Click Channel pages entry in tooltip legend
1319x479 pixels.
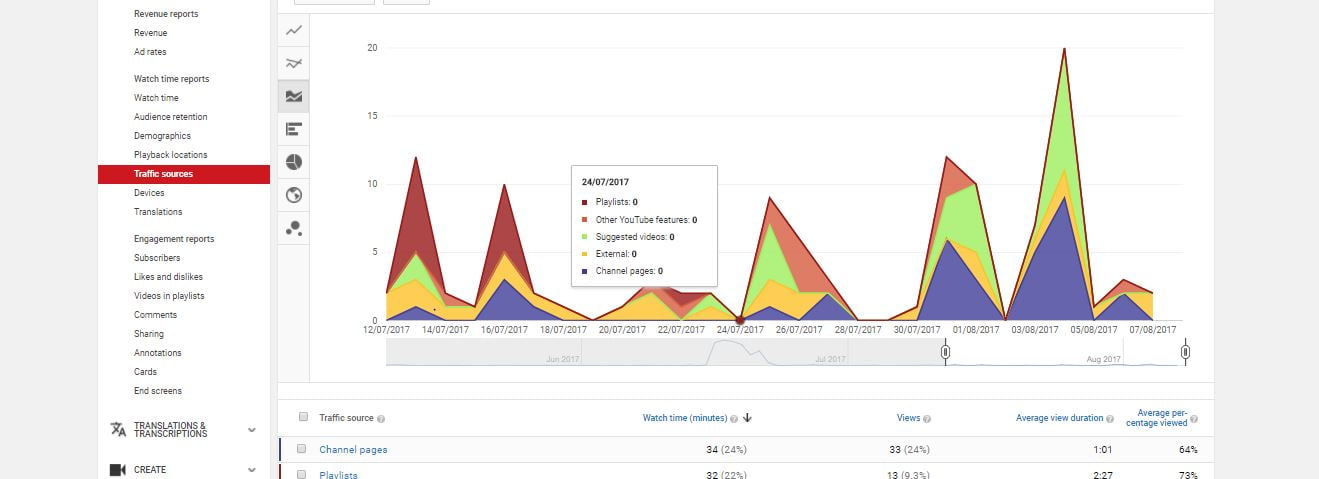[x=622, y=271]
